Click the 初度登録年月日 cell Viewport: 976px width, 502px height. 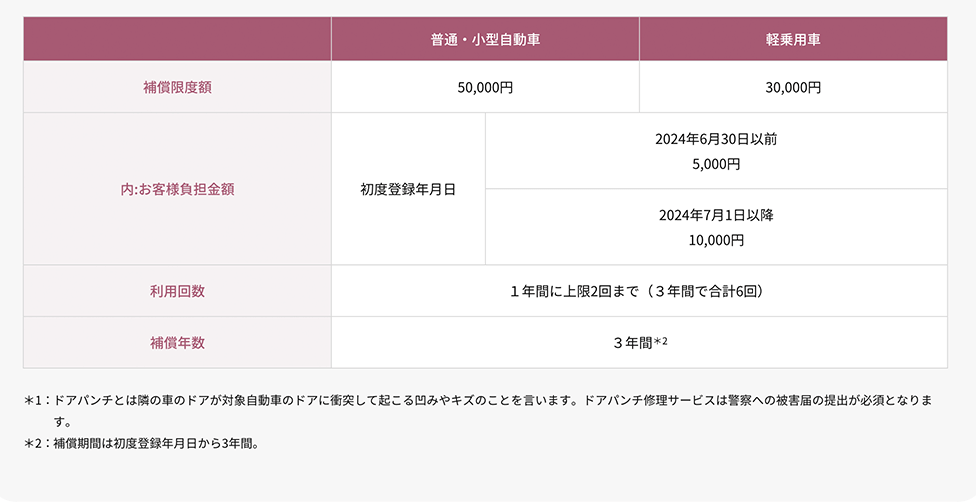tap(408, 189)
